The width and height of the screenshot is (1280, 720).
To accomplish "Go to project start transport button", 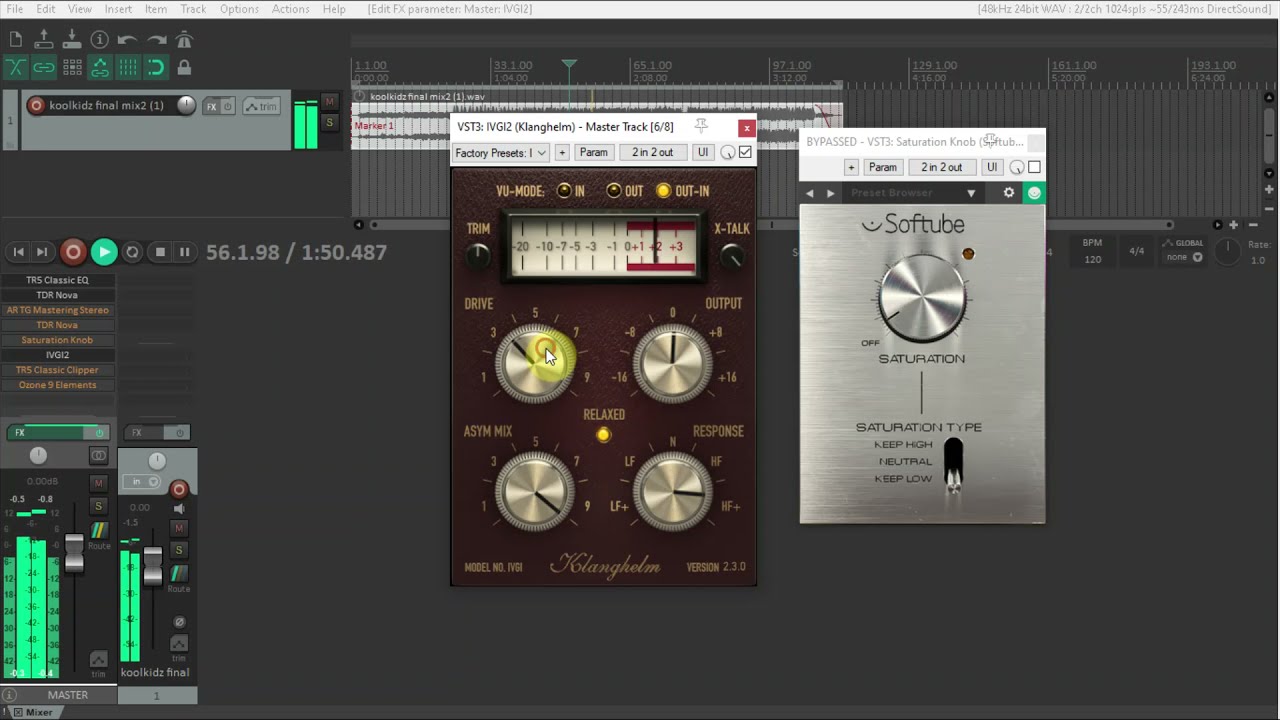I will pyautogui.click(x=17, y=252).
